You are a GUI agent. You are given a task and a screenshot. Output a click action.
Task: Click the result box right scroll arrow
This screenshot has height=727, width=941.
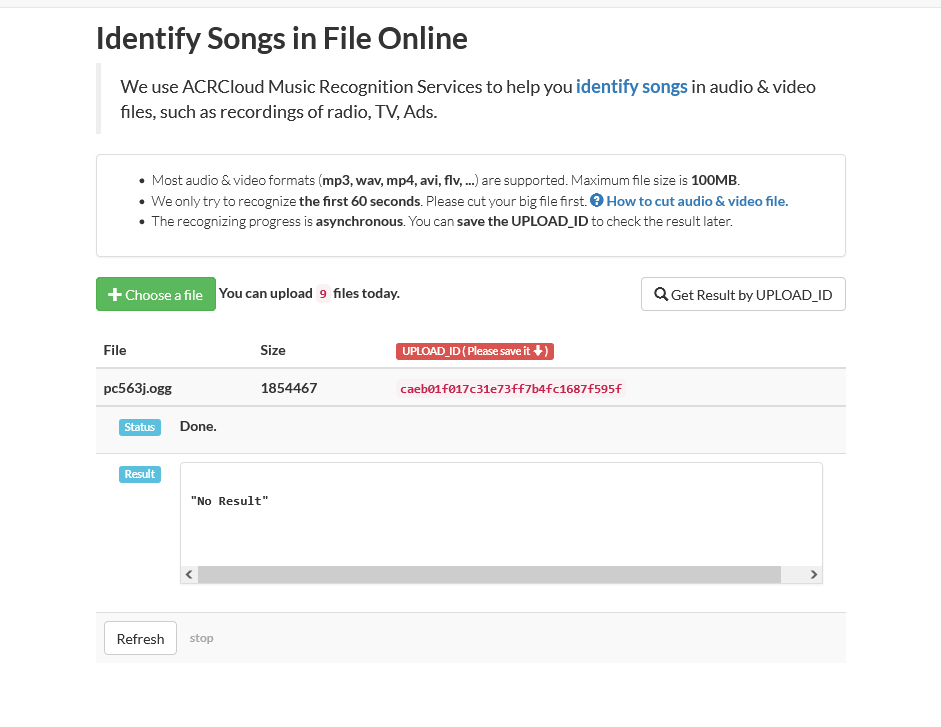click(x=814, y=575)
